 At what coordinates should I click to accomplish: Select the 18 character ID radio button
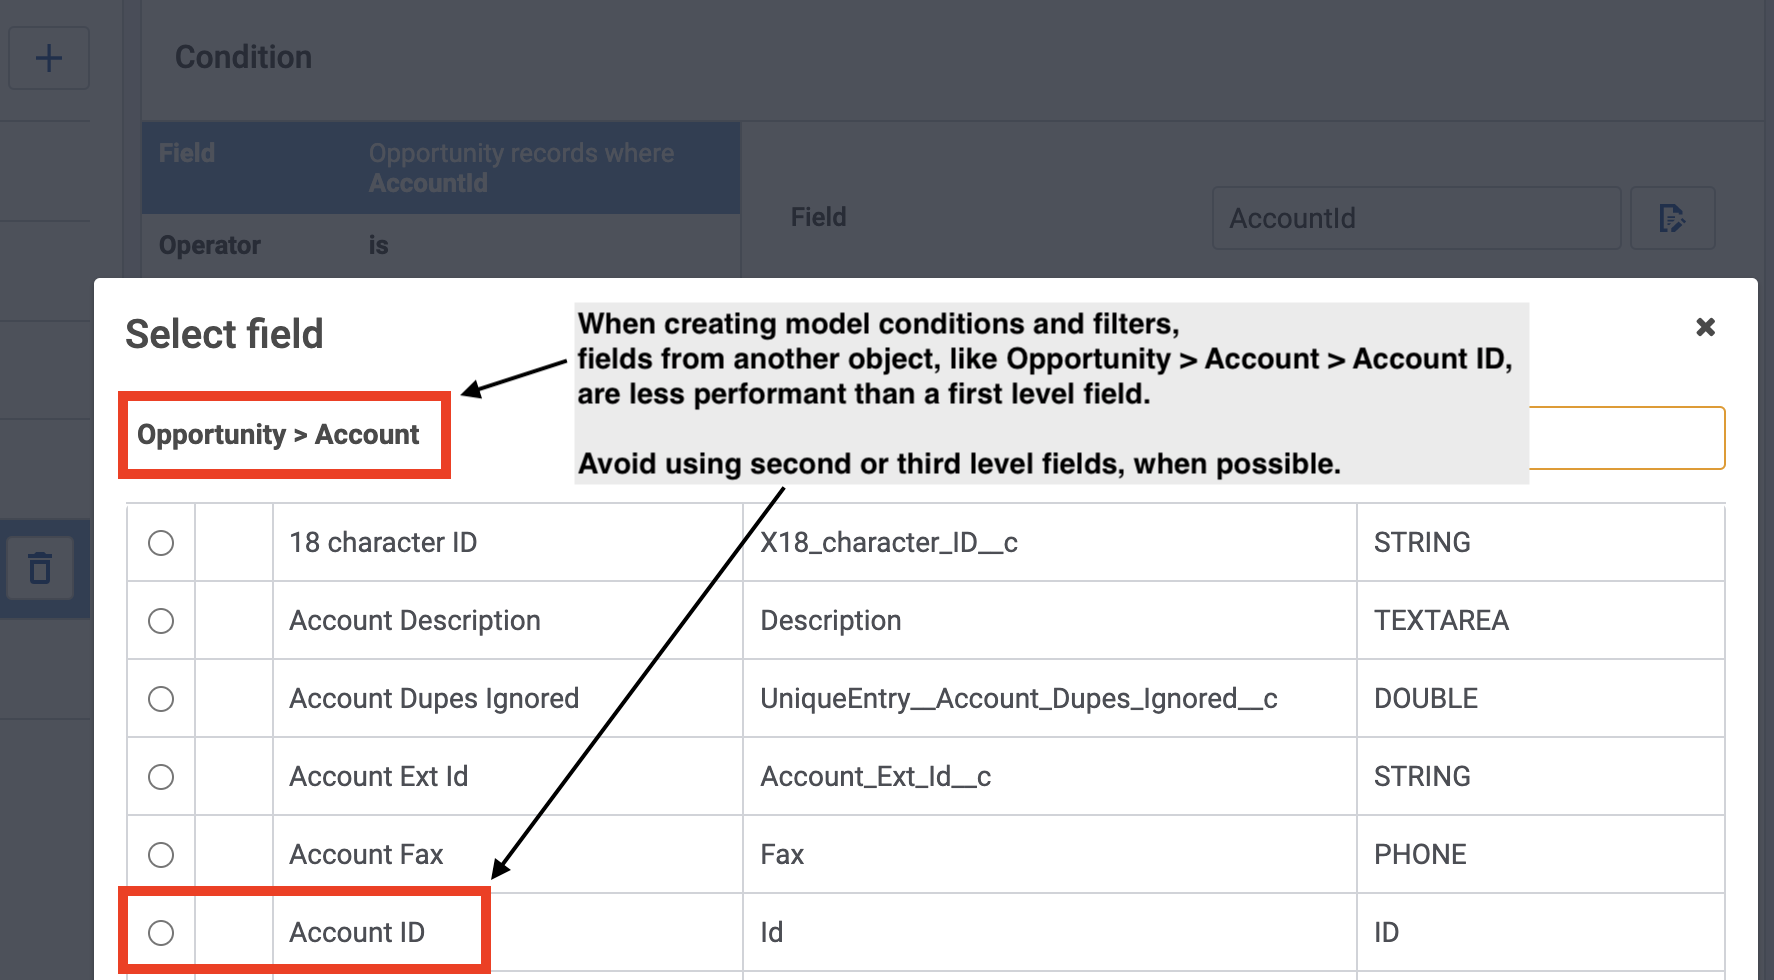tap(161, 543)
